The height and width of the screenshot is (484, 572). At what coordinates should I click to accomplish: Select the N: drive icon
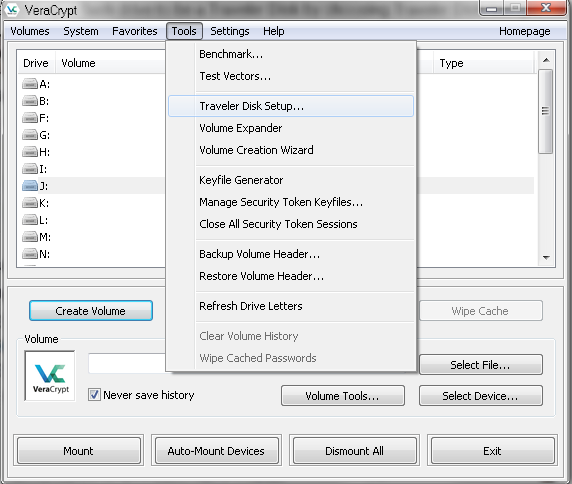pos(30,254)
